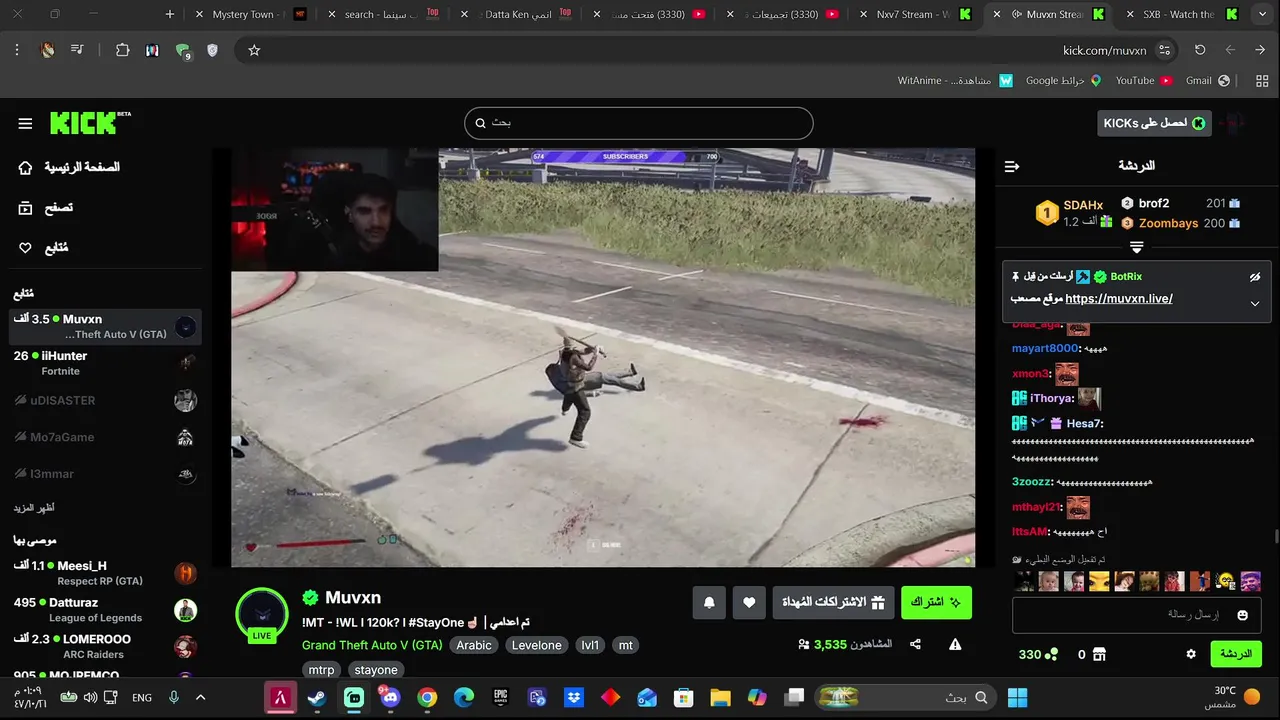This screenshot has height=720, width=1280.
Task: Share the stream via the share icon
Action: coord(915,645)
